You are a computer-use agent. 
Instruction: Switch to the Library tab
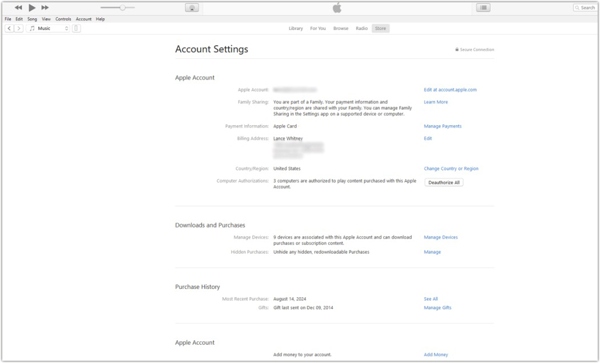pos(296,28)
